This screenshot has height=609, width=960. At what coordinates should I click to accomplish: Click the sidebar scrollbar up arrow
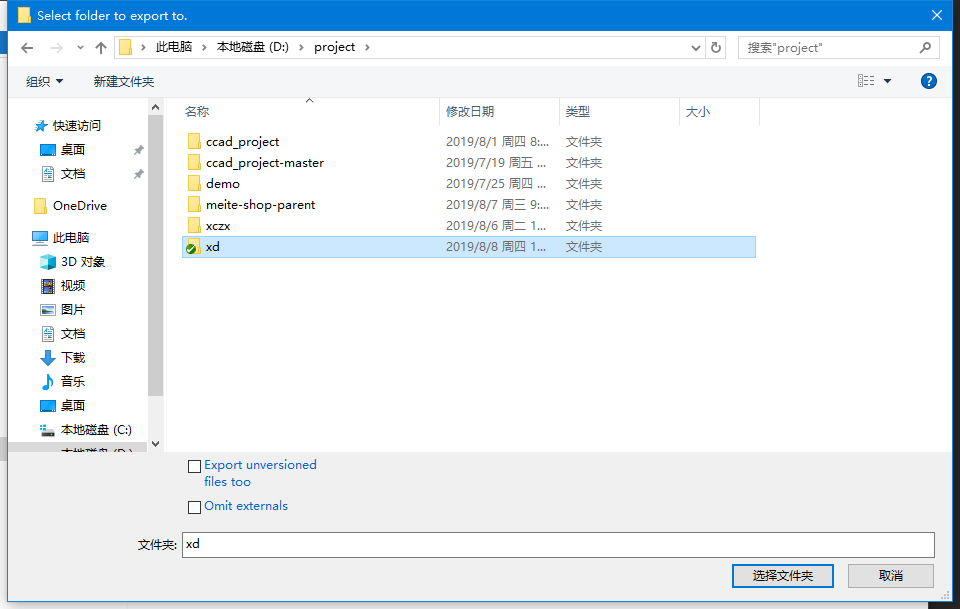[156, 108]
